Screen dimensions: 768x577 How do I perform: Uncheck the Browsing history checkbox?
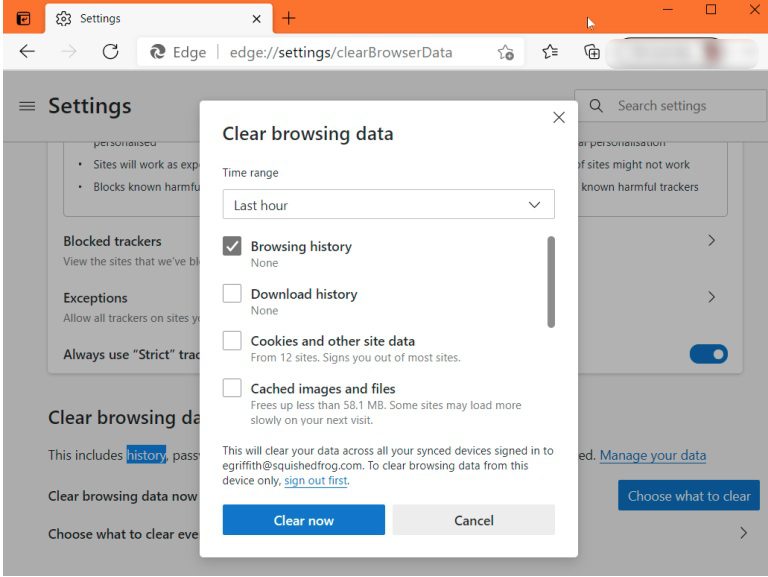coord(232,246)
